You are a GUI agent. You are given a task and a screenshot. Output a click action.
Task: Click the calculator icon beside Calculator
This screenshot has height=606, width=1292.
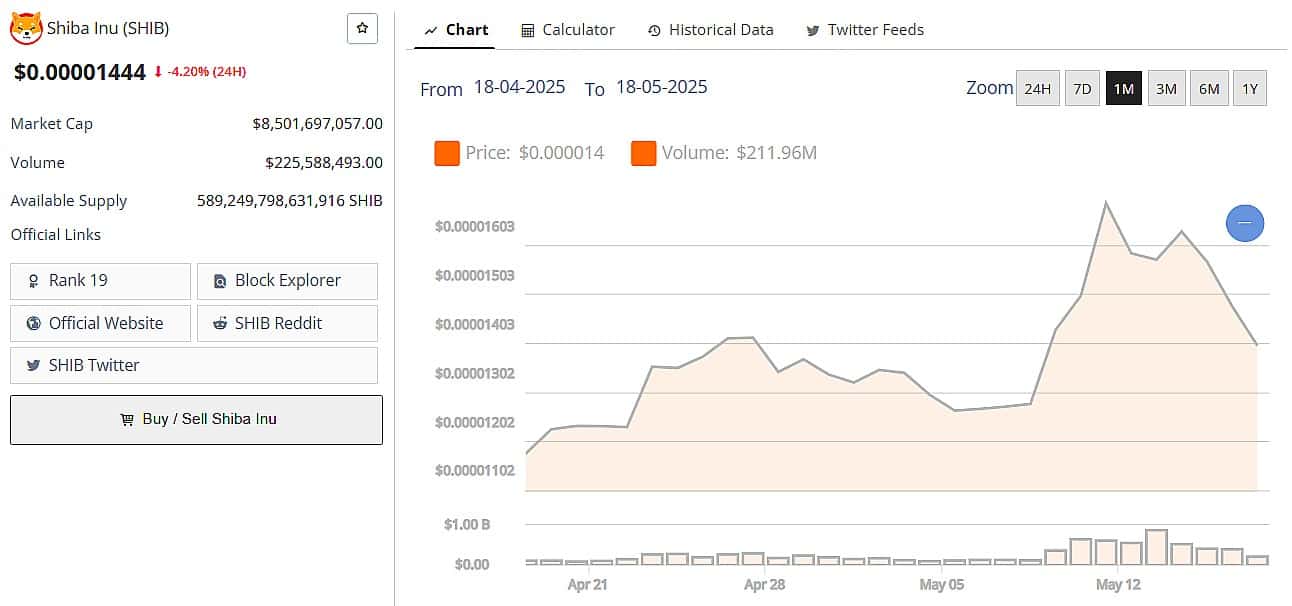click(527, 29)
